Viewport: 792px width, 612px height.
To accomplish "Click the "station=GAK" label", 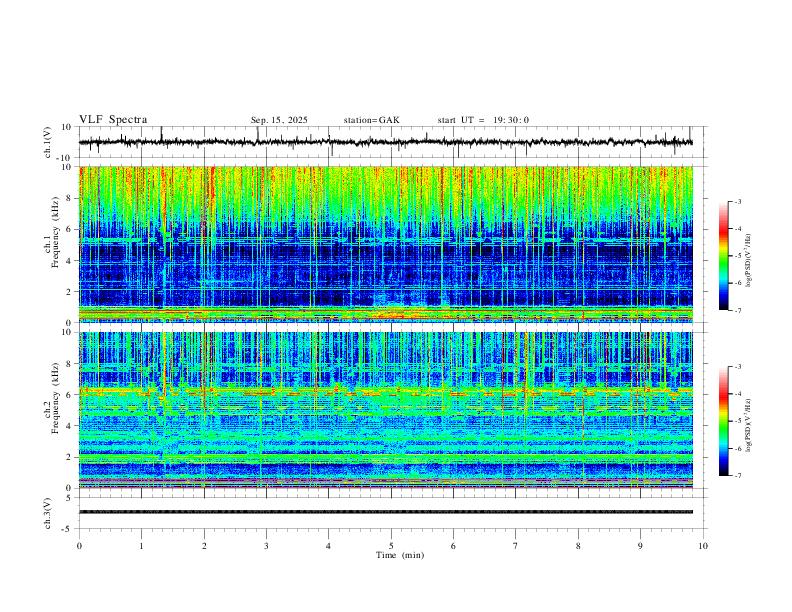I will pos(371,120).
